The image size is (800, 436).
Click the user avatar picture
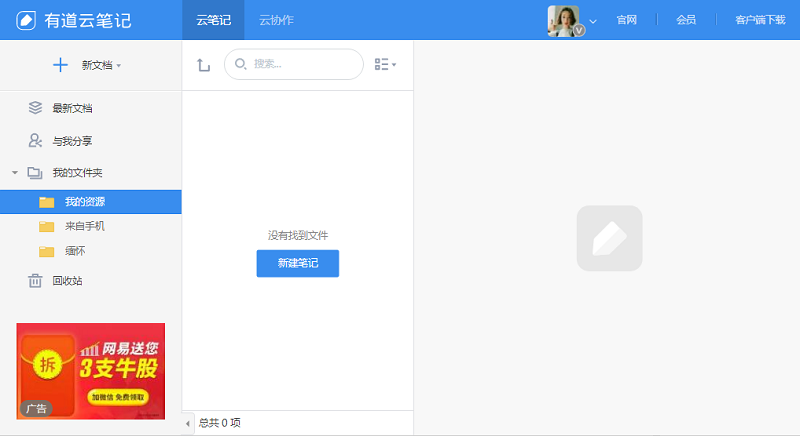(563, 20)
